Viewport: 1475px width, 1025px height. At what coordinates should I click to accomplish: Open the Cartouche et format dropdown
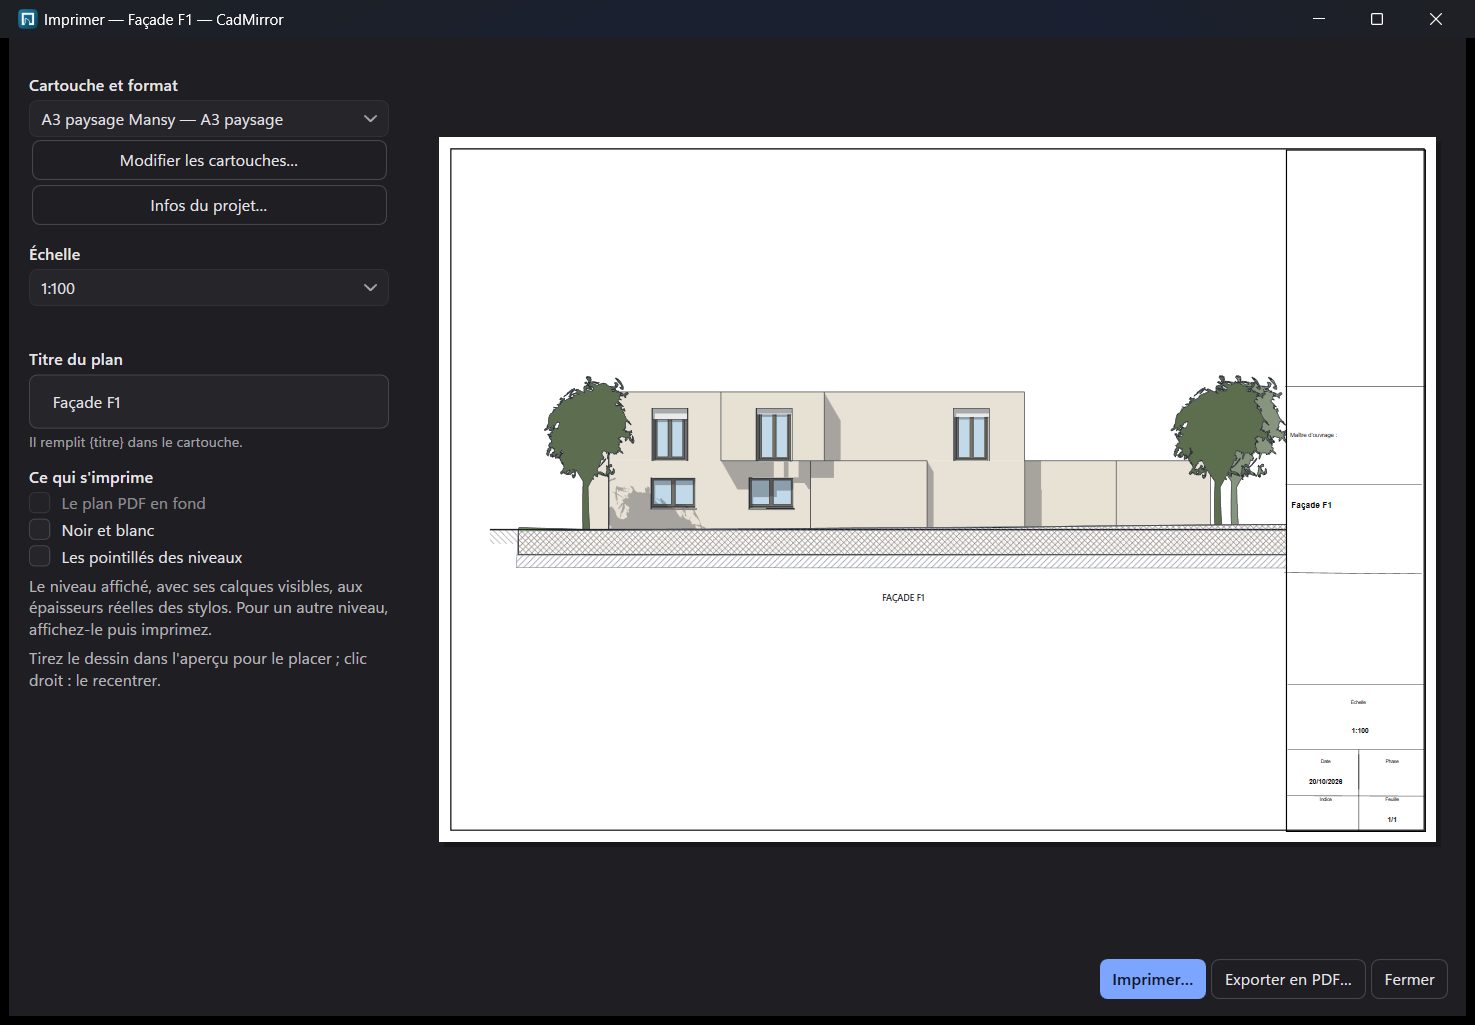pyautogui.click(x=209, y=119)
